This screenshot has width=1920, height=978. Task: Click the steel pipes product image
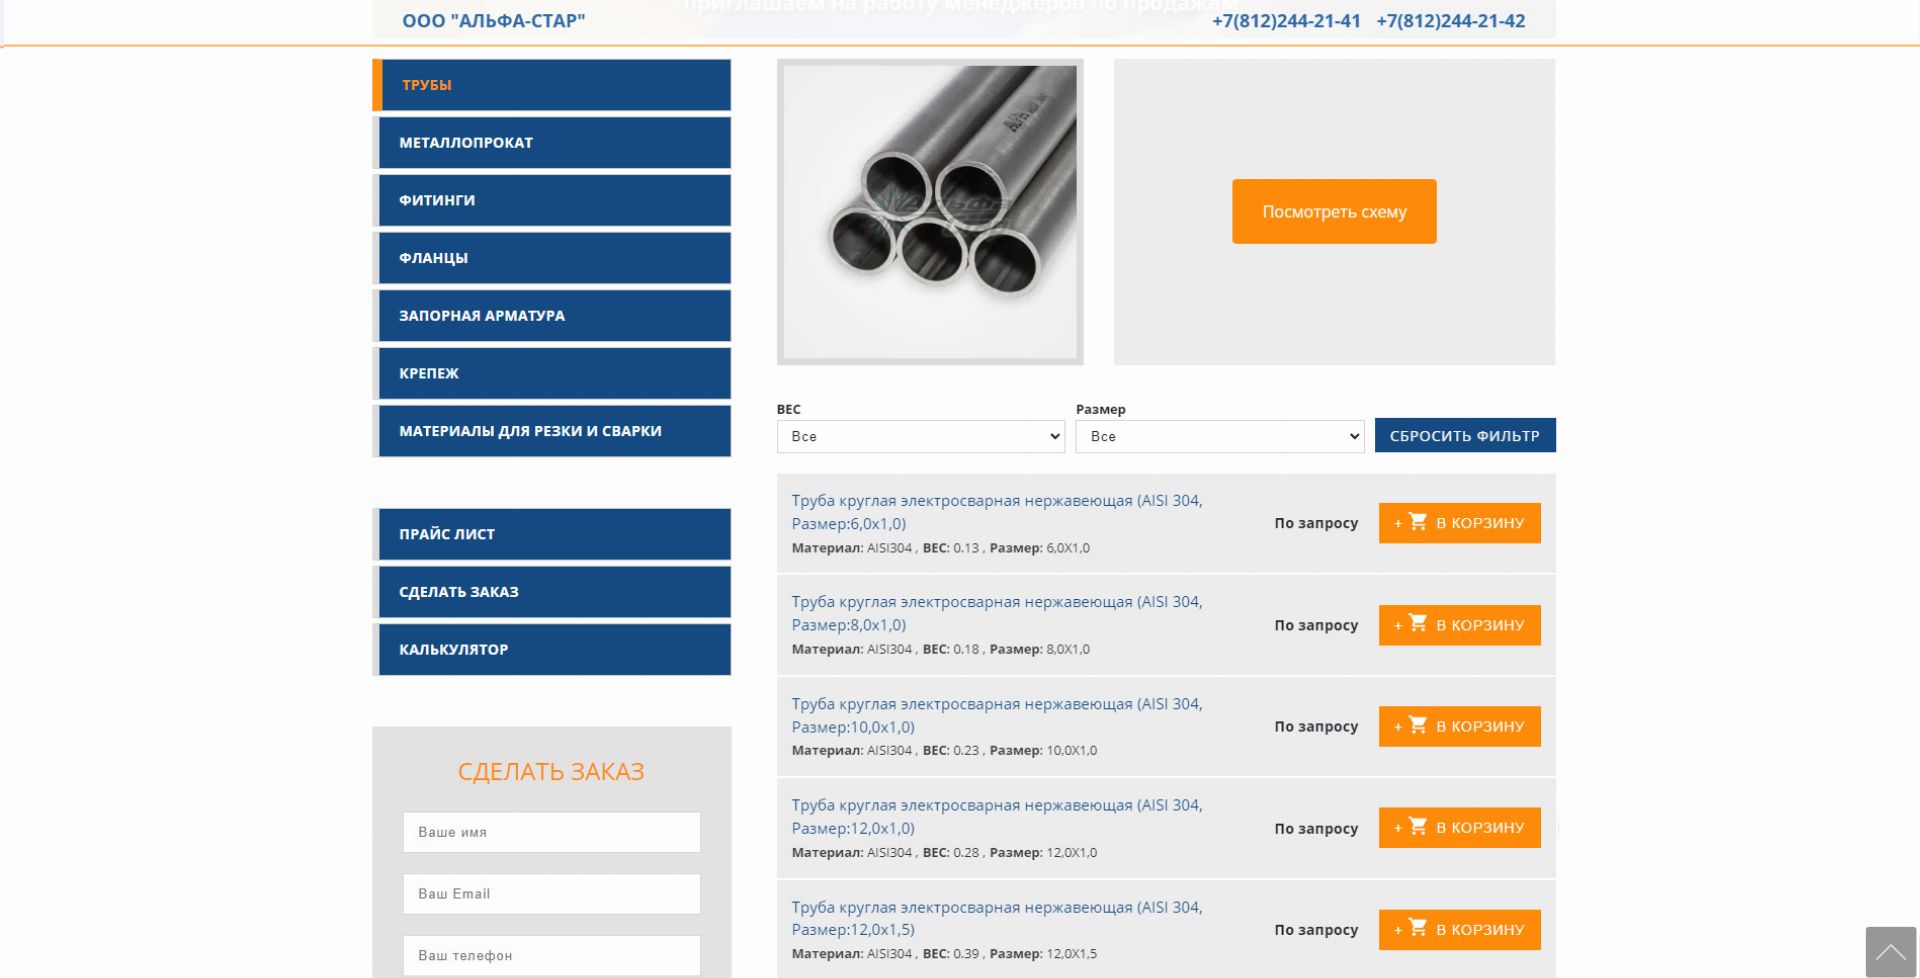pyautogui.click(x=929, y=212)
